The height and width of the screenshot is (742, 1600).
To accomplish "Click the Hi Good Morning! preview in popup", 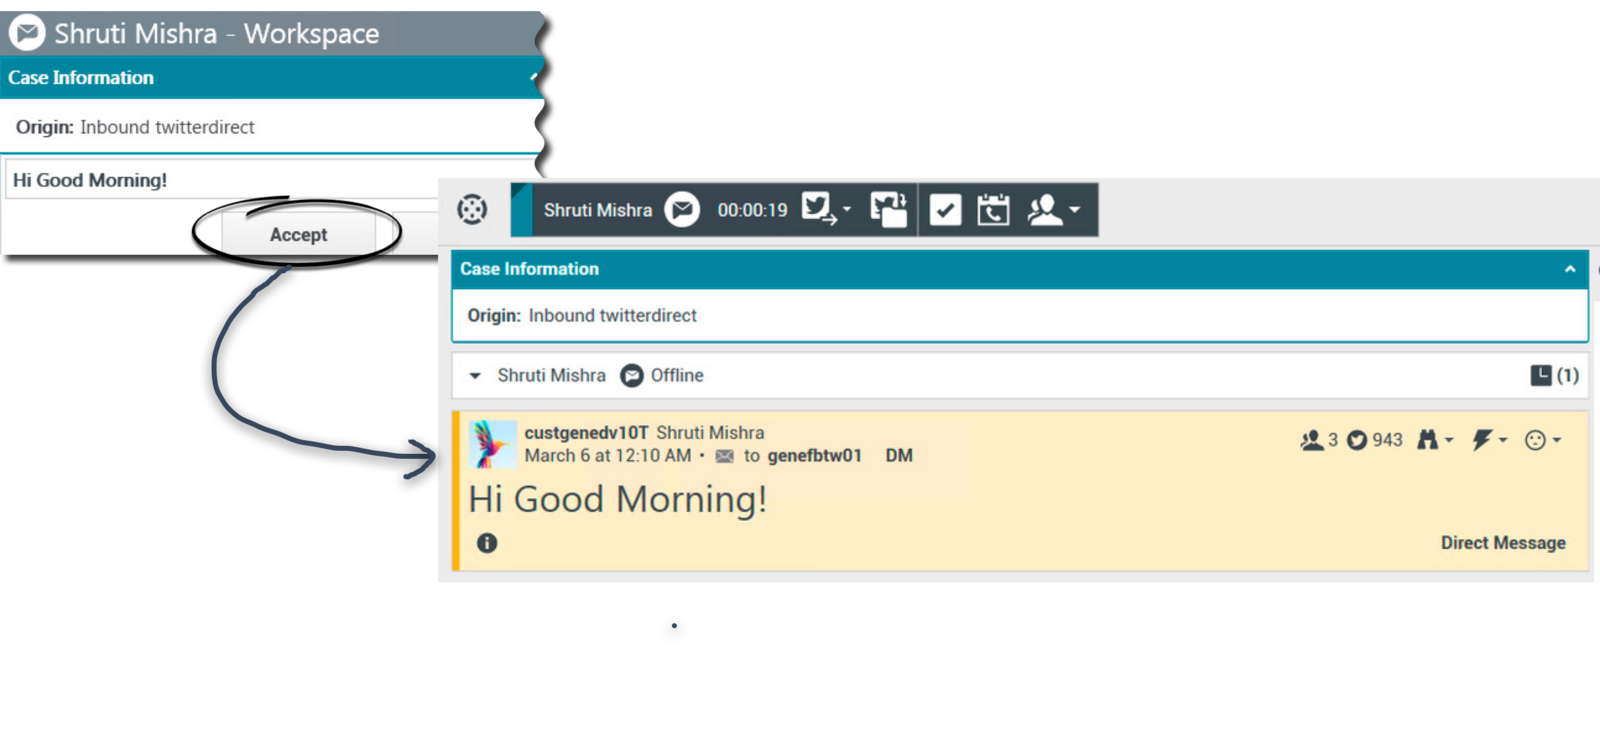I will pyautogui.click(x=90, y=180).
